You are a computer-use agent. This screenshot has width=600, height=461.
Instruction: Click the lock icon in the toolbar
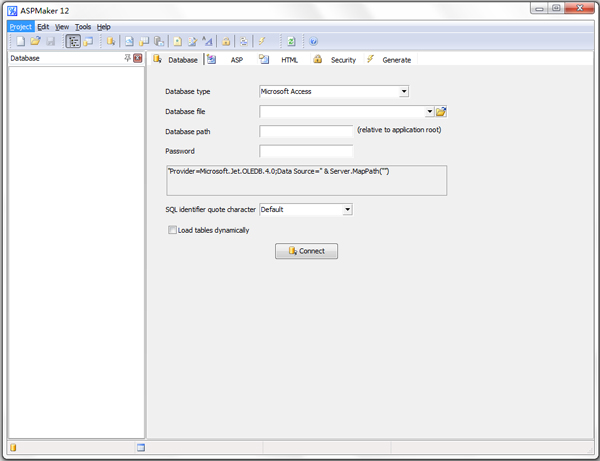click(226, 42)
